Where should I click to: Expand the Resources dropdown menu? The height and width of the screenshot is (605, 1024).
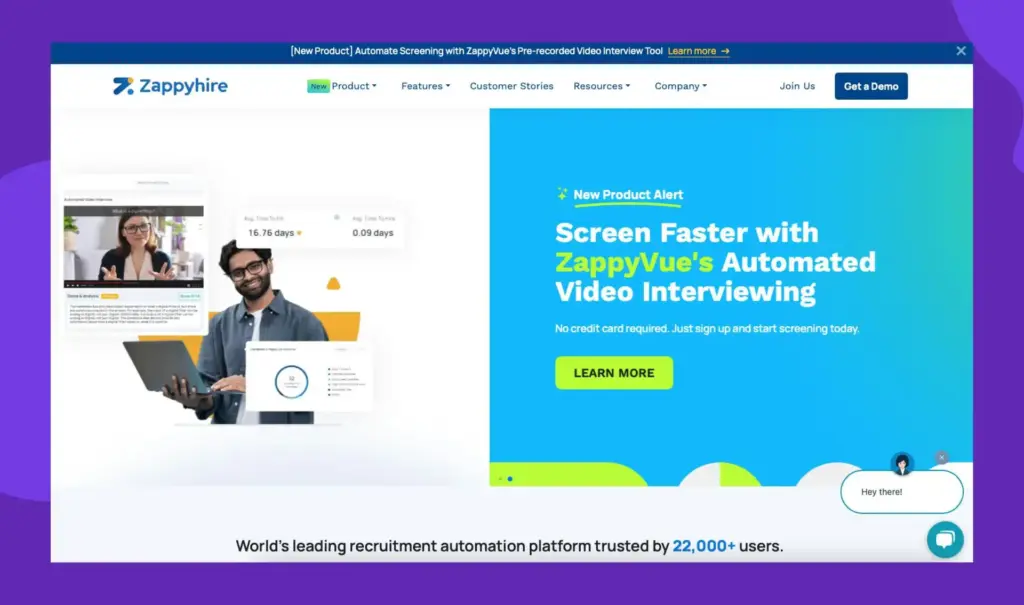pos(601,86)
